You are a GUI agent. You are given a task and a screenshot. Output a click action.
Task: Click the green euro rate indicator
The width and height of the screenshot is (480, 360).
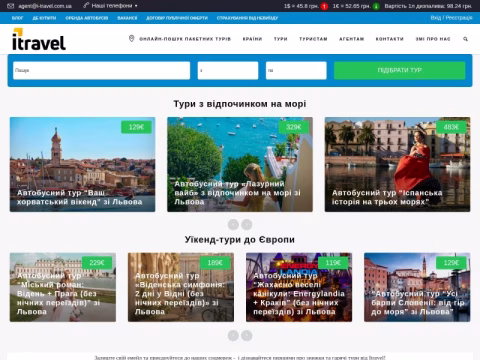tap(376, 6)
